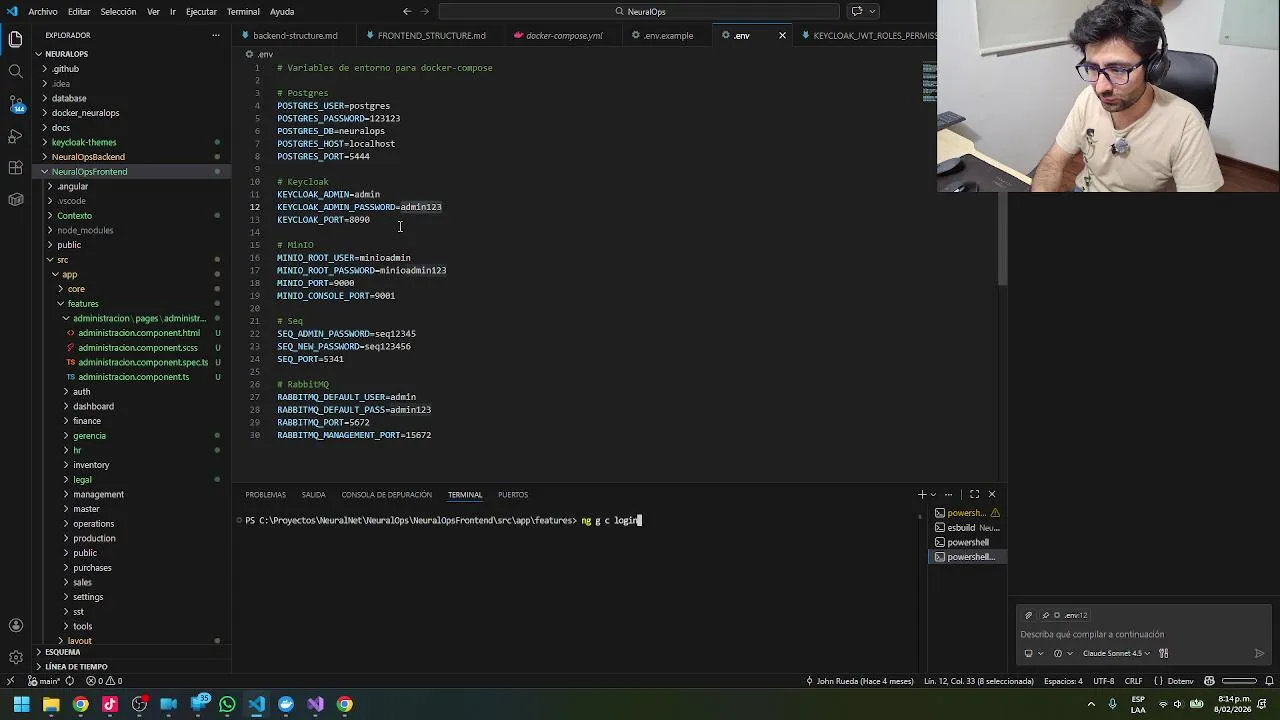The image size is (1280, 720).
Task: Click Espacios: 4 indentation setting
Action: (1063, 681)
